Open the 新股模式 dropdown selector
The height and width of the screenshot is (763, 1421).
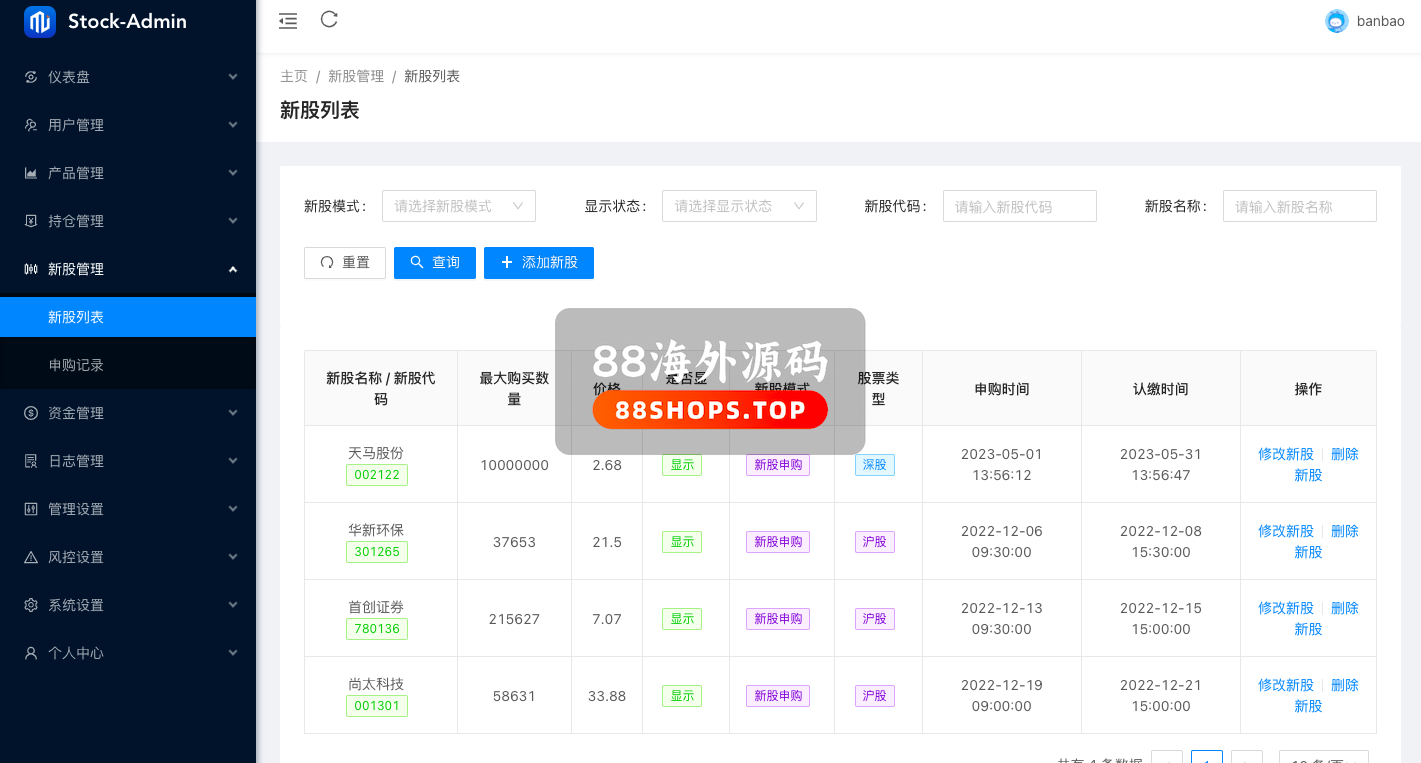click(458, 206)
